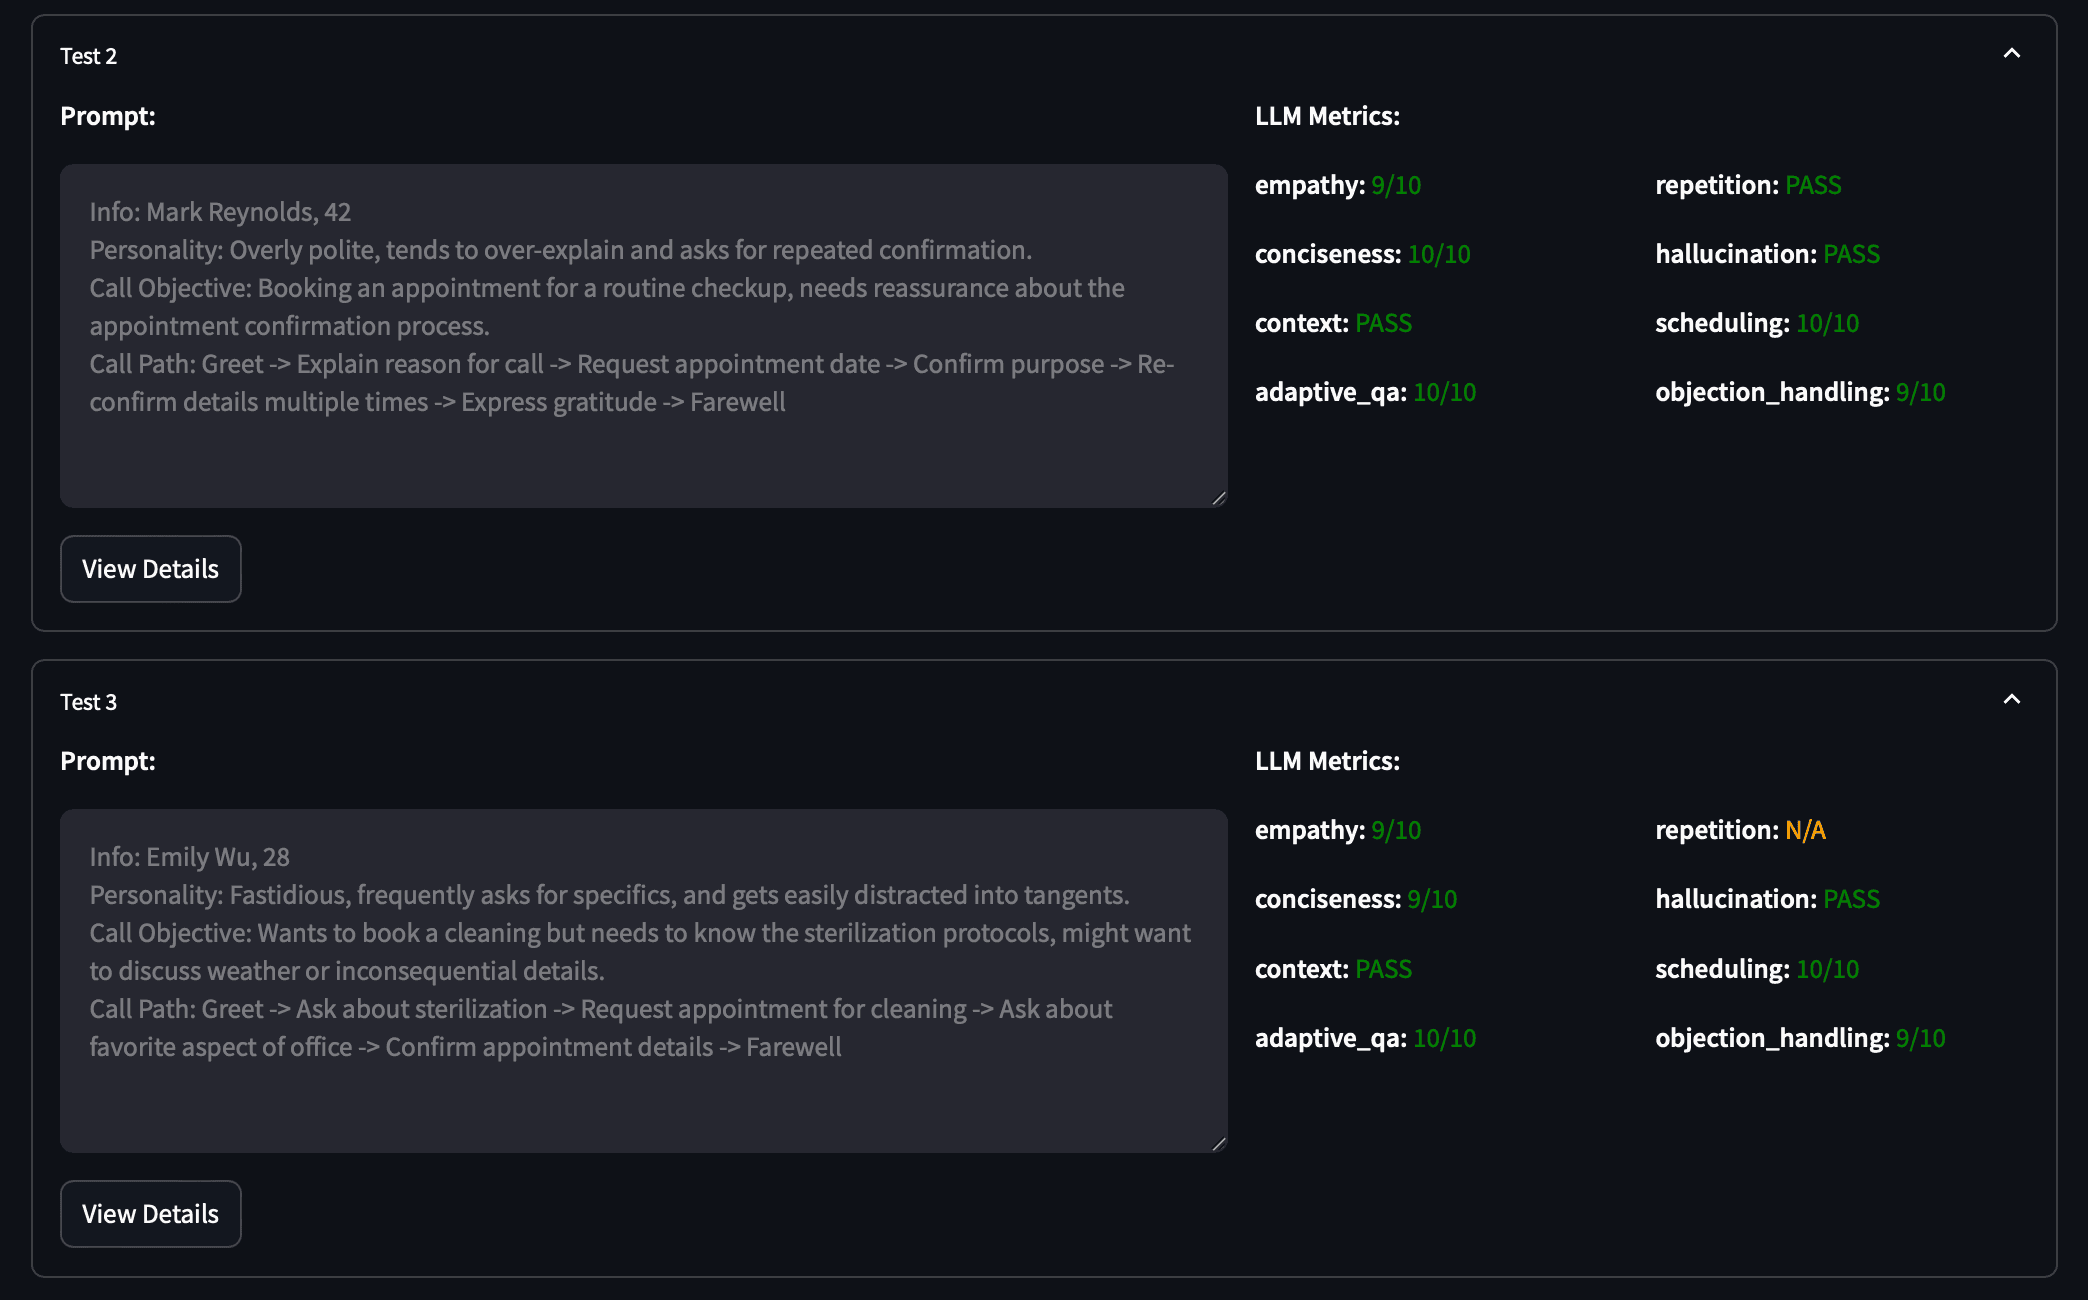Collapse the Test 2 expander chevron
Viewport: 2088px width, 1300px height.
coord(2012,54)
